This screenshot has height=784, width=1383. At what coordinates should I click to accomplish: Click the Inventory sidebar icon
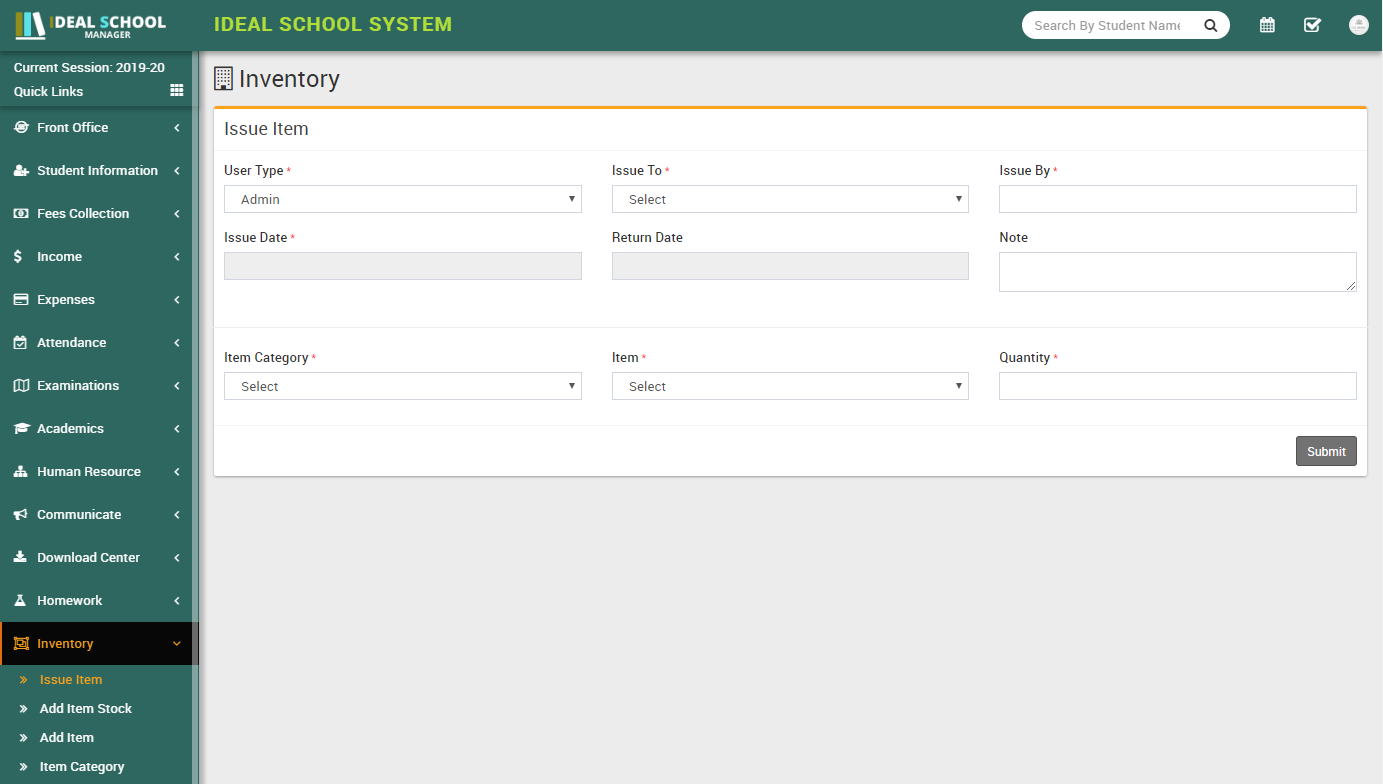21,643
